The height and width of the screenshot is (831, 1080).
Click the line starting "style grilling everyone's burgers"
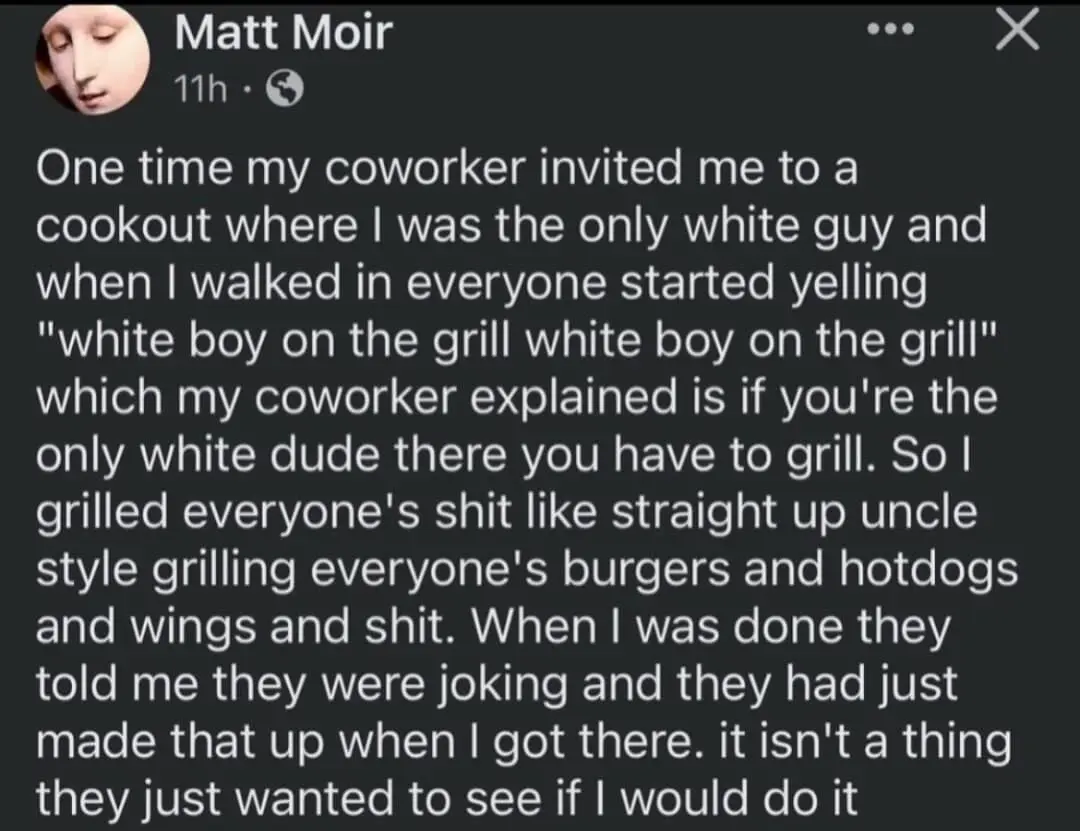click(526, 570)
